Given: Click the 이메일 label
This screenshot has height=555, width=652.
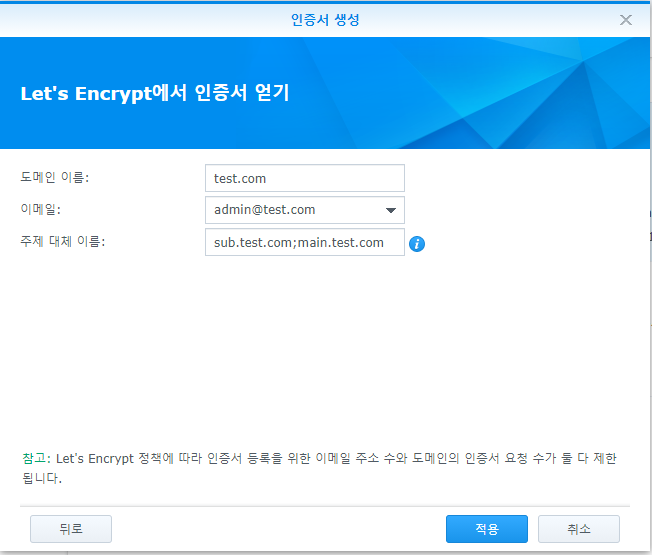Looking at the screenshot, I should coord(40,209).
